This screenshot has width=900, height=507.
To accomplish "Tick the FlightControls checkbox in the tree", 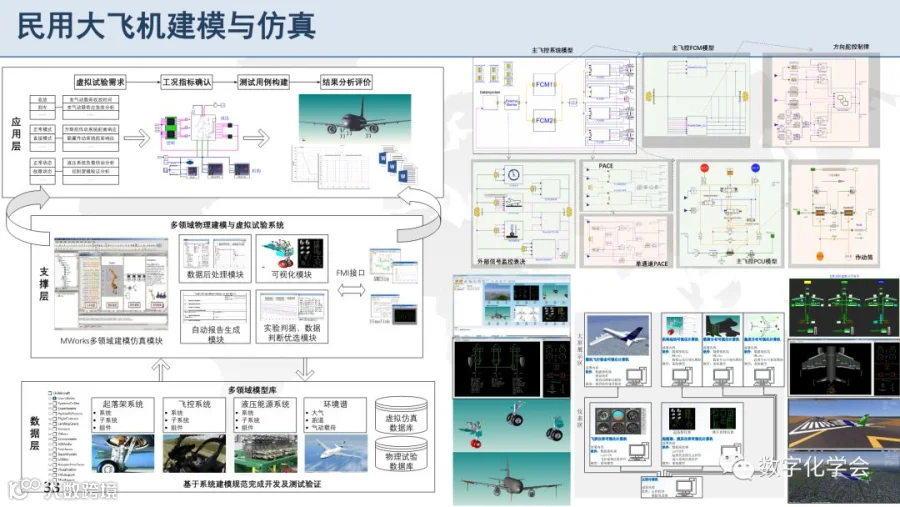I will point(55,419).
